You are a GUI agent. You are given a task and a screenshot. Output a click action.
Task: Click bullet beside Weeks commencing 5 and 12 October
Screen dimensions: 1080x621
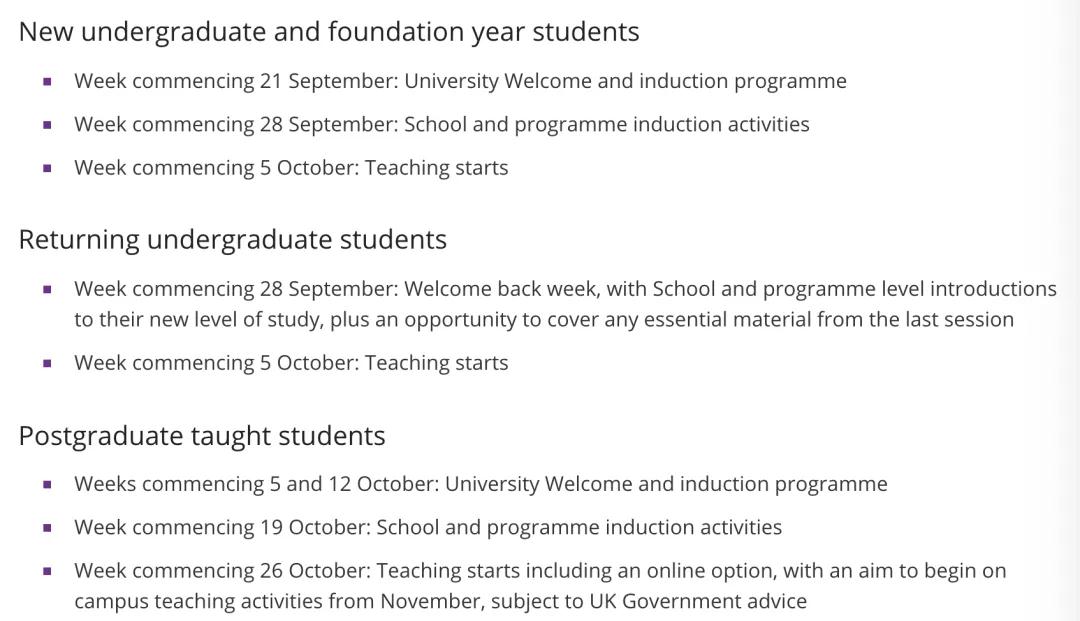tap(47, 485)
